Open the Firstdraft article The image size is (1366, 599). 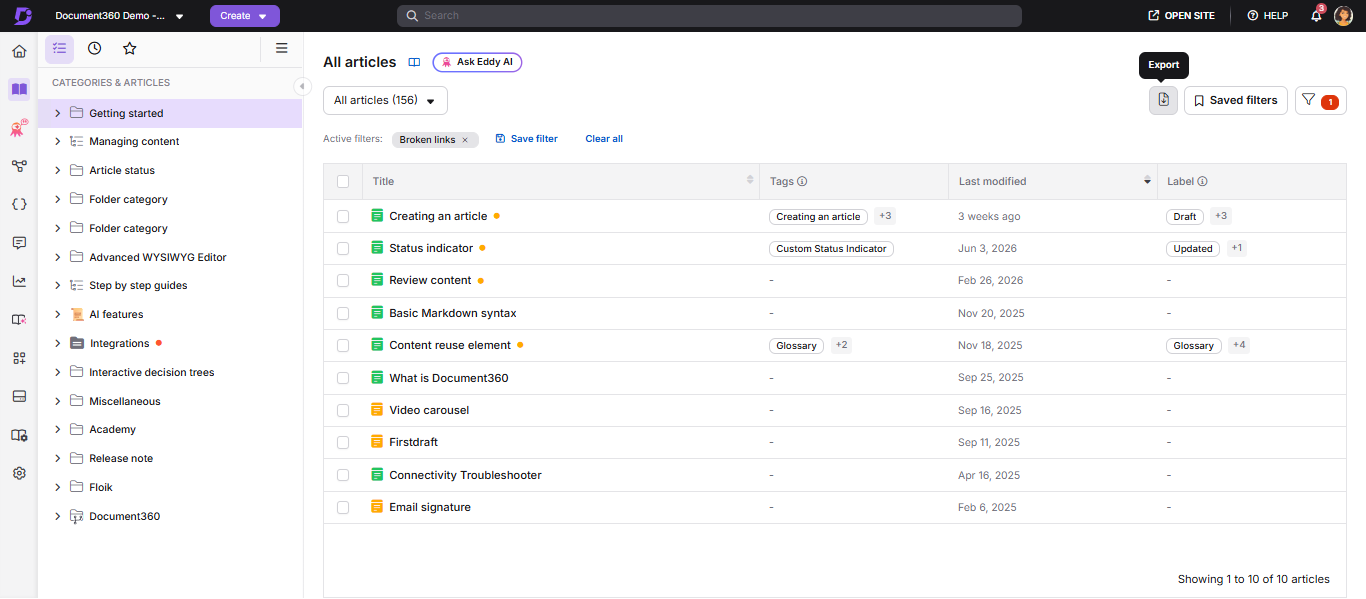(x=413, y=442)
